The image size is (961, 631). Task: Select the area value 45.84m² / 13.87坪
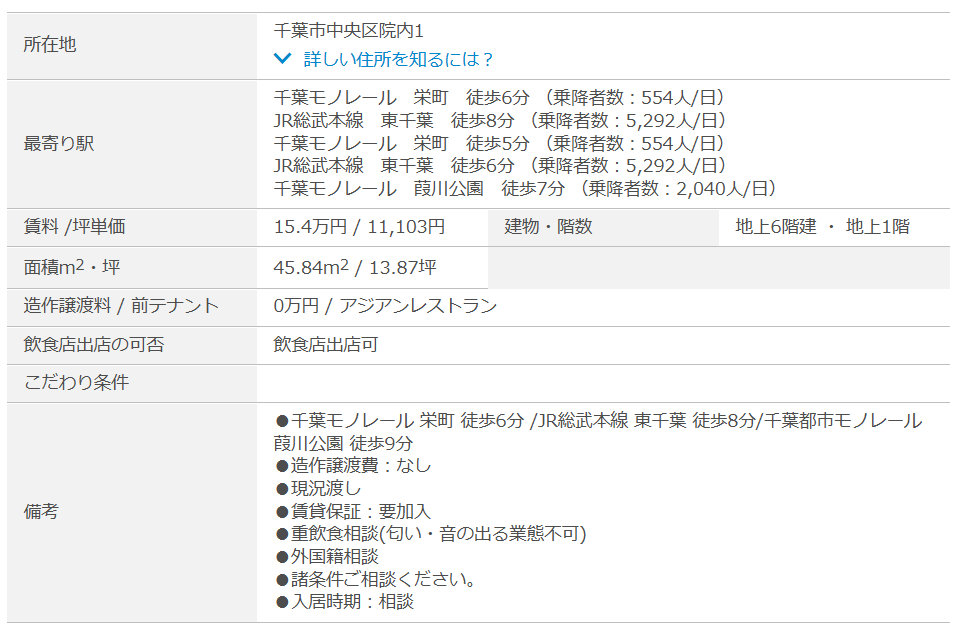(355, 268)
